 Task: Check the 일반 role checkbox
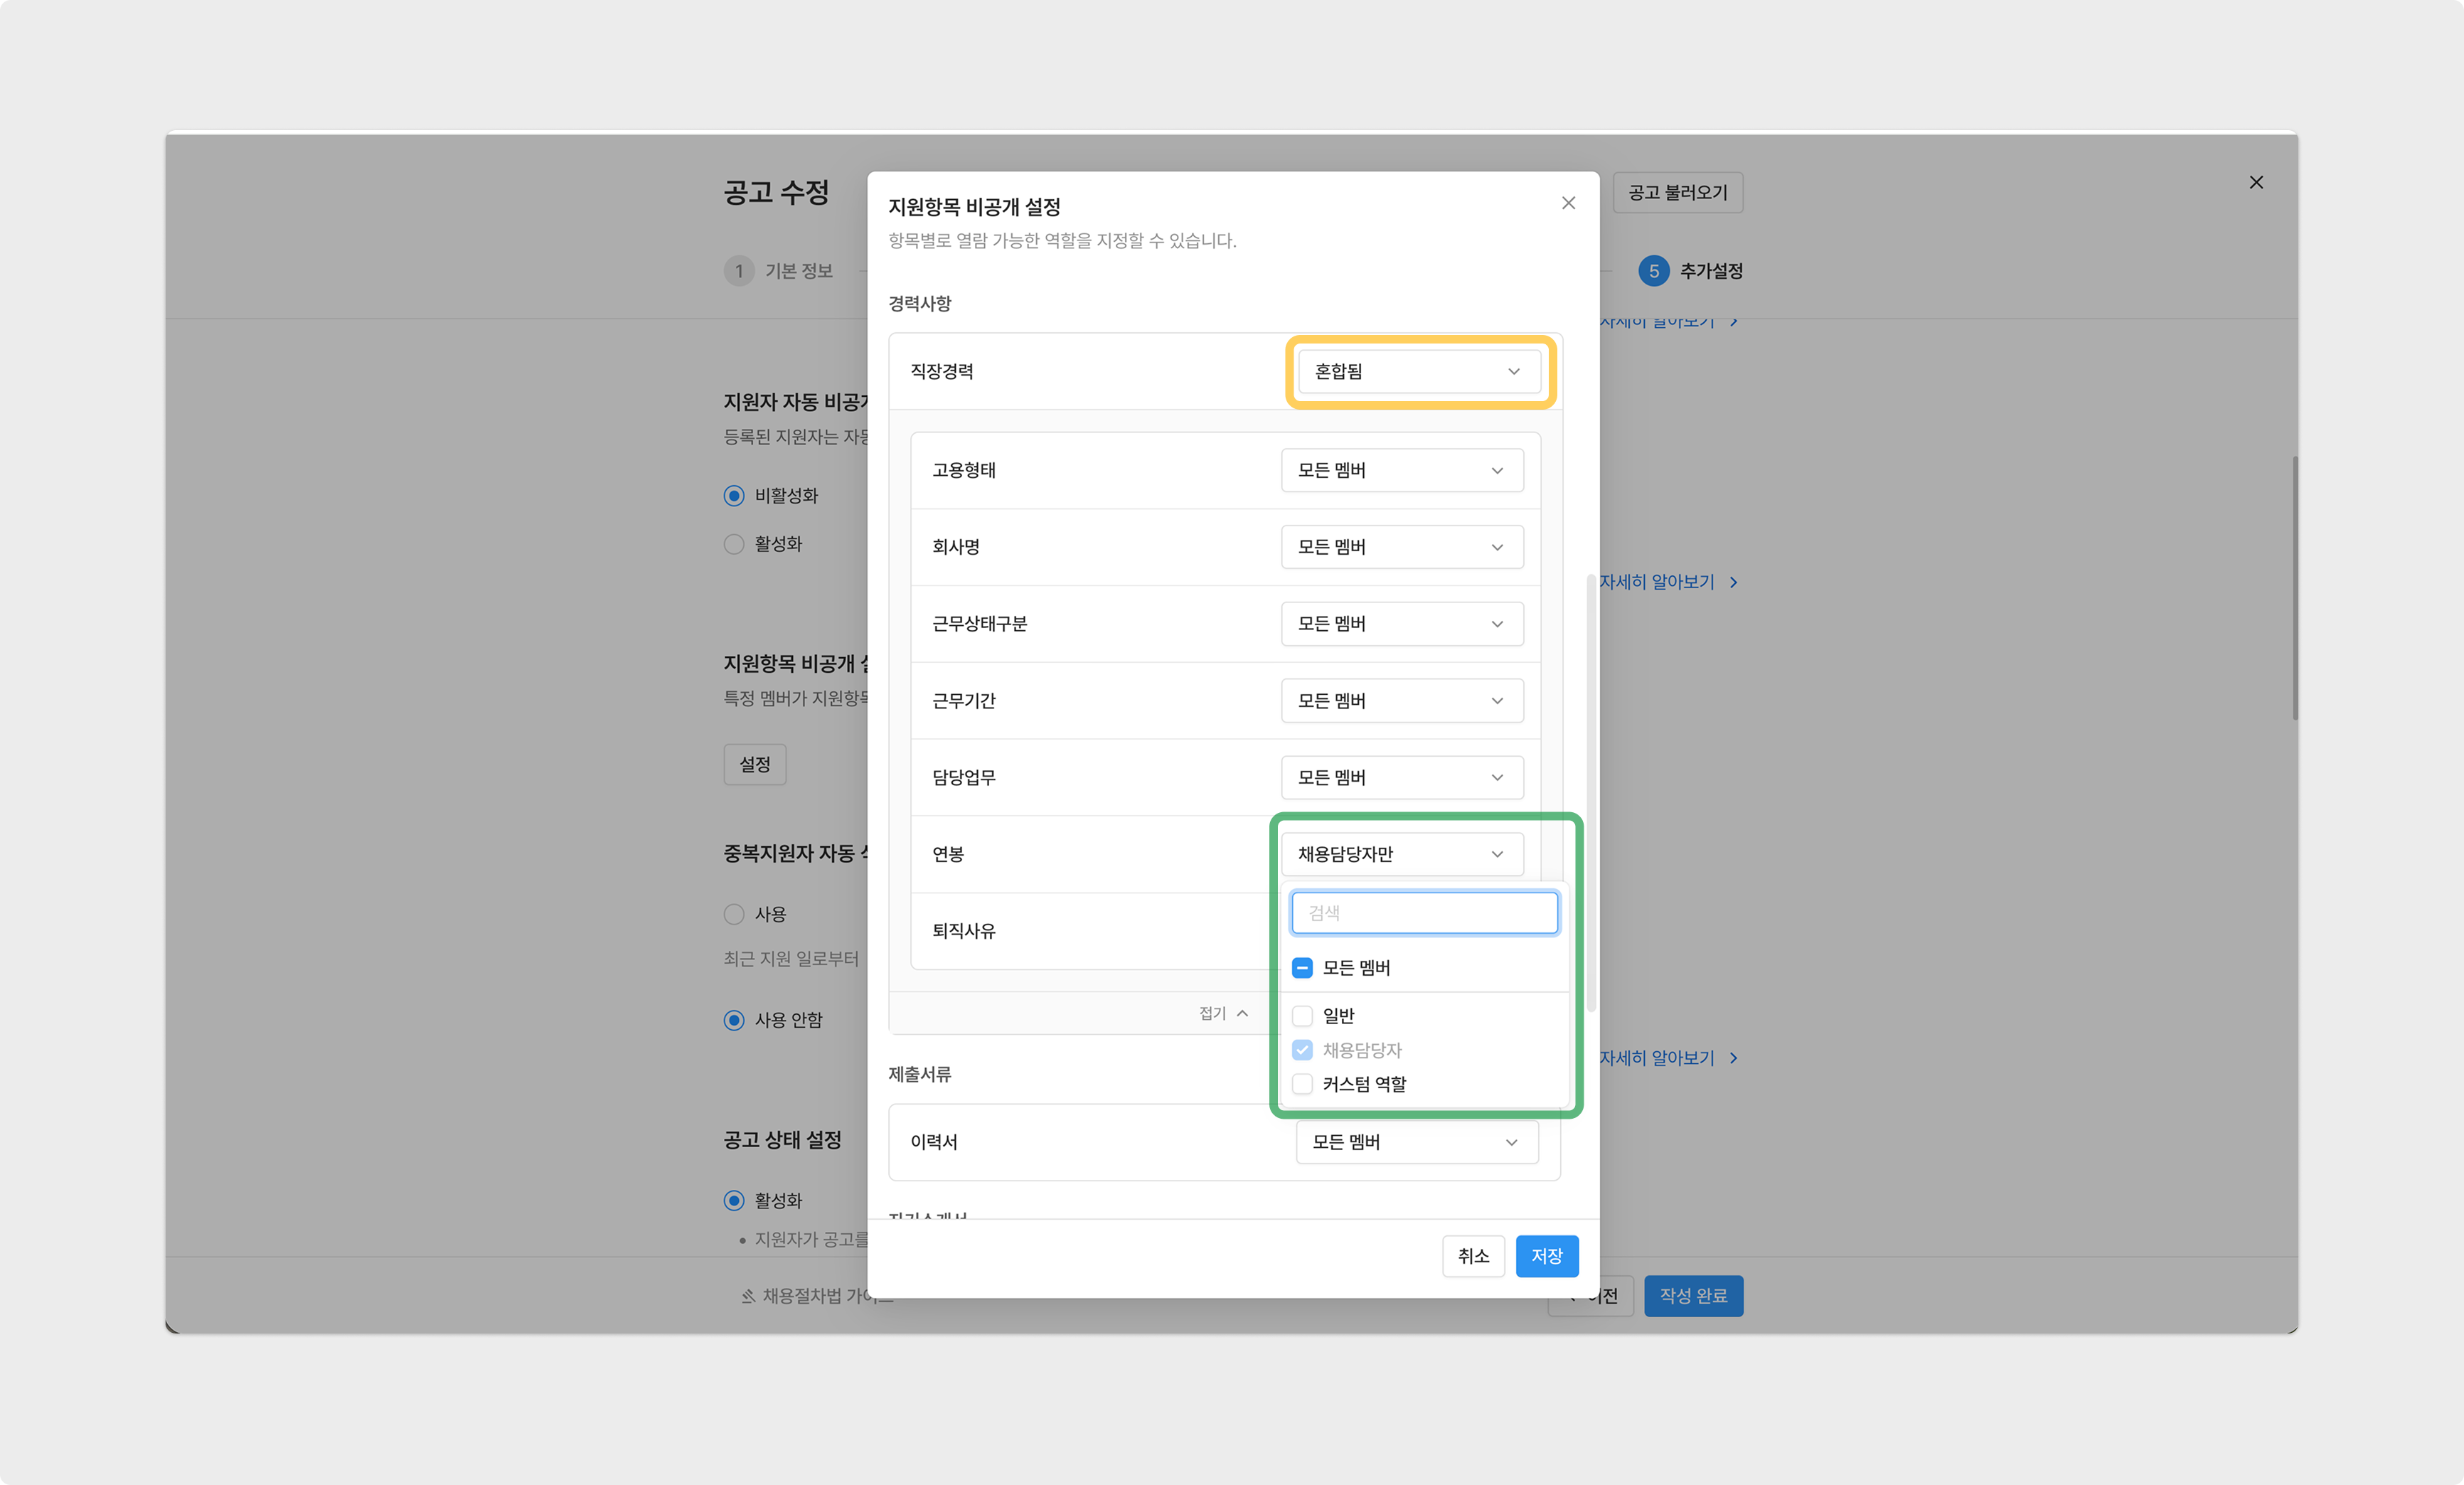click(x=1302, y=1016)
